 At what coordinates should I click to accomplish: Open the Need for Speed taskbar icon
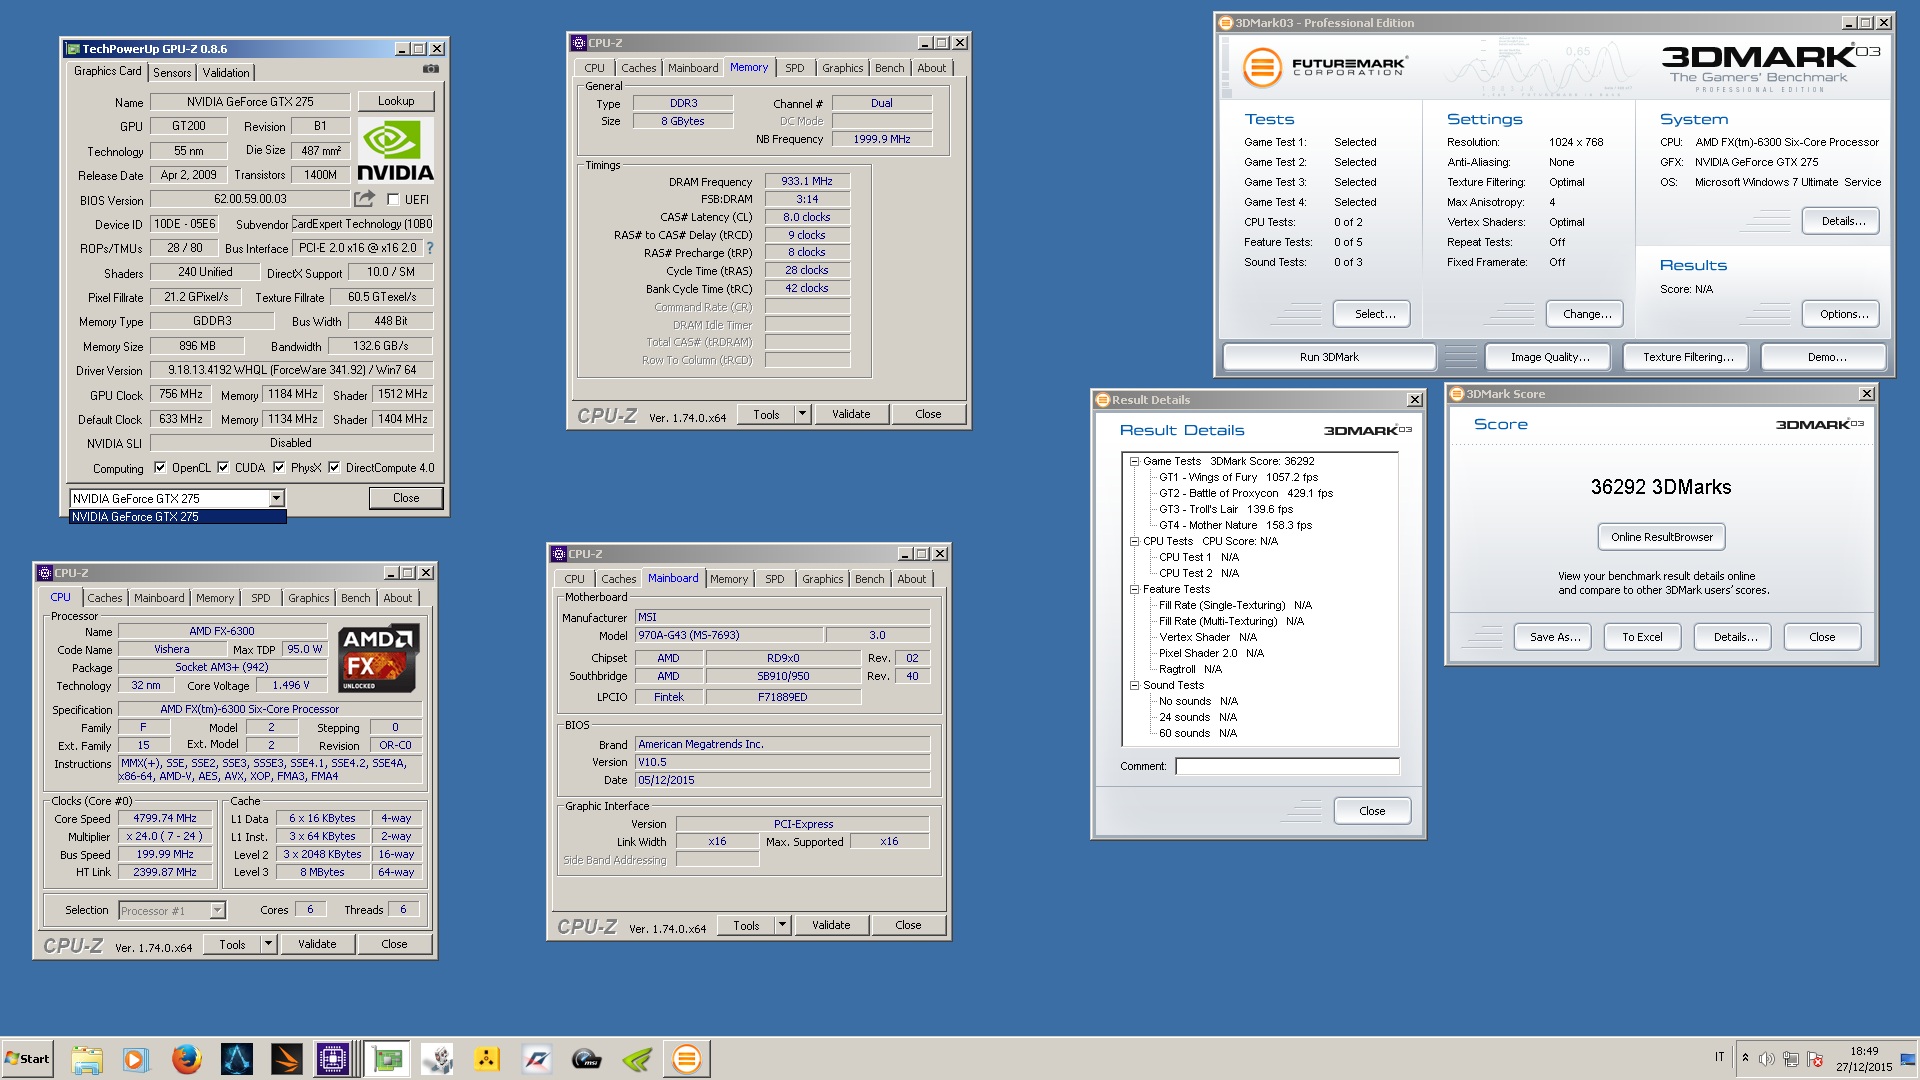click(537, 1059)
